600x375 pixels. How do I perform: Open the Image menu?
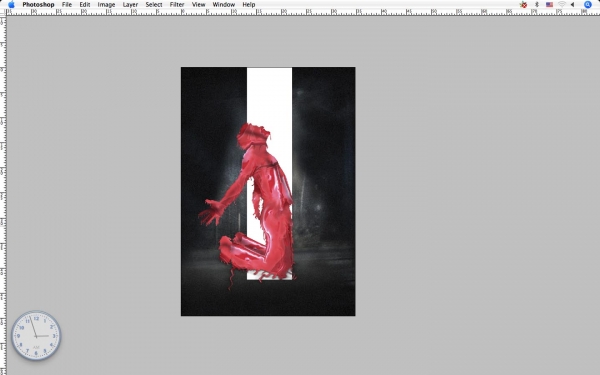point(106,5)
